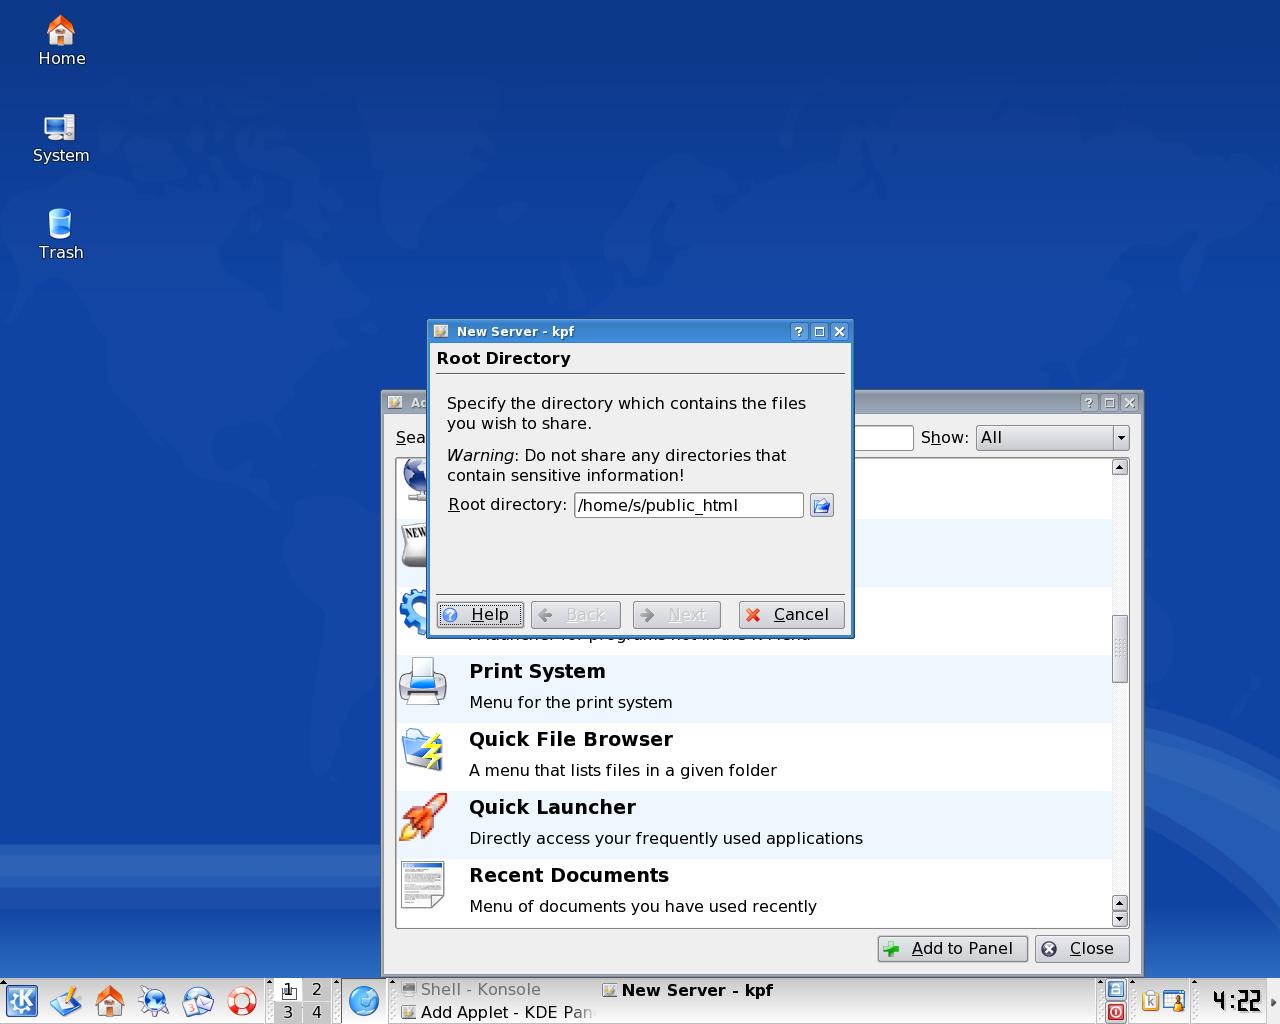1280x1024 pixels.
Task: Open the Klipper clipboard tray icon
Action: point(1150,1000)
